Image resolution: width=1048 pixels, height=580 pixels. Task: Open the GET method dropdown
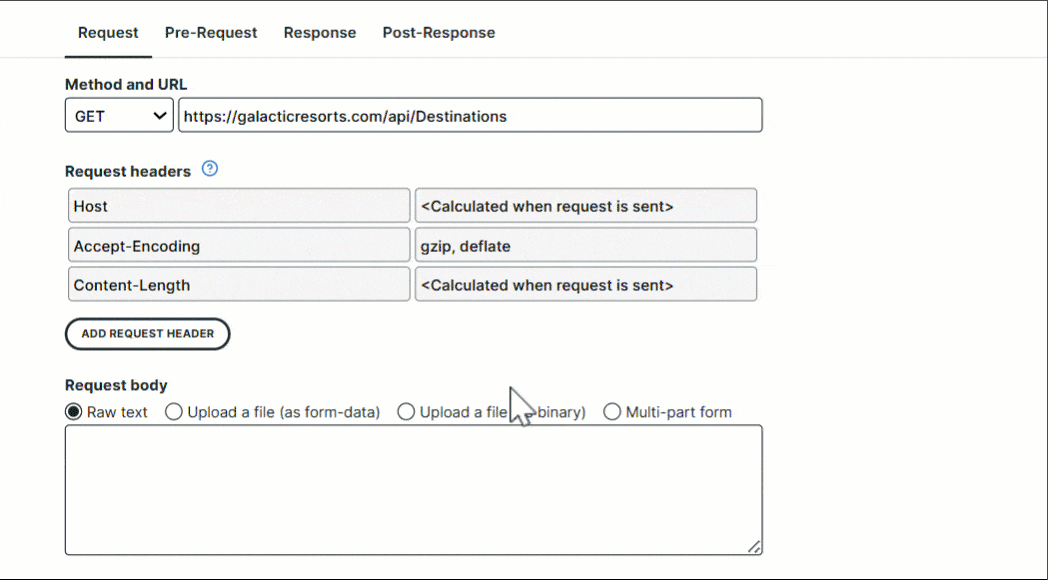120,116
